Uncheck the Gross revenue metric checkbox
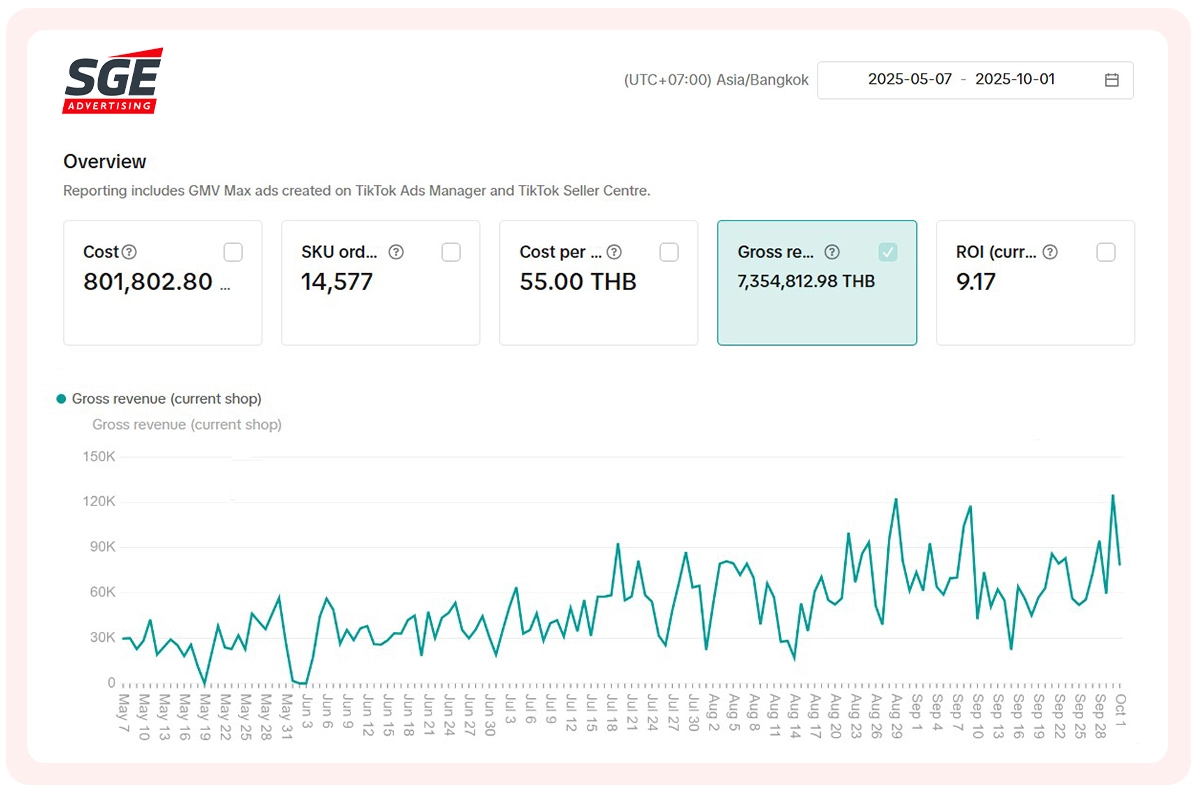The height and width of the screenshot is (793, 1200). [x=888, y=252]
